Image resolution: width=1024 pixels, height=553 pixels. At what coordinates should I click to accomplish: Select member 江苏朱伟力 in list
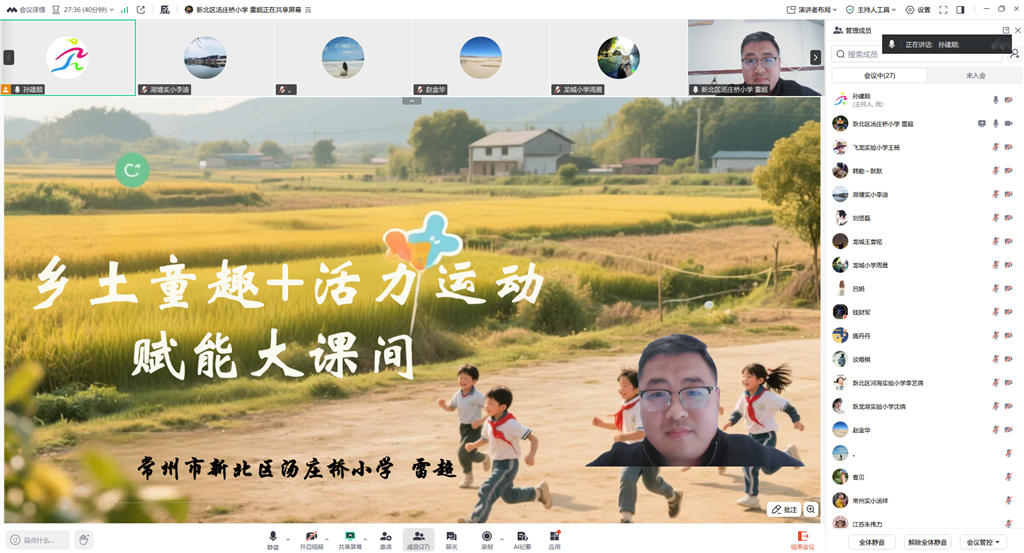click(923, 523)
